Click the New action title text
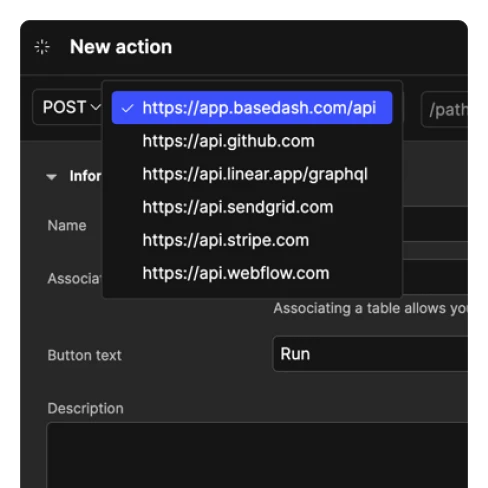Screen dimensions: 488x488 121,47
